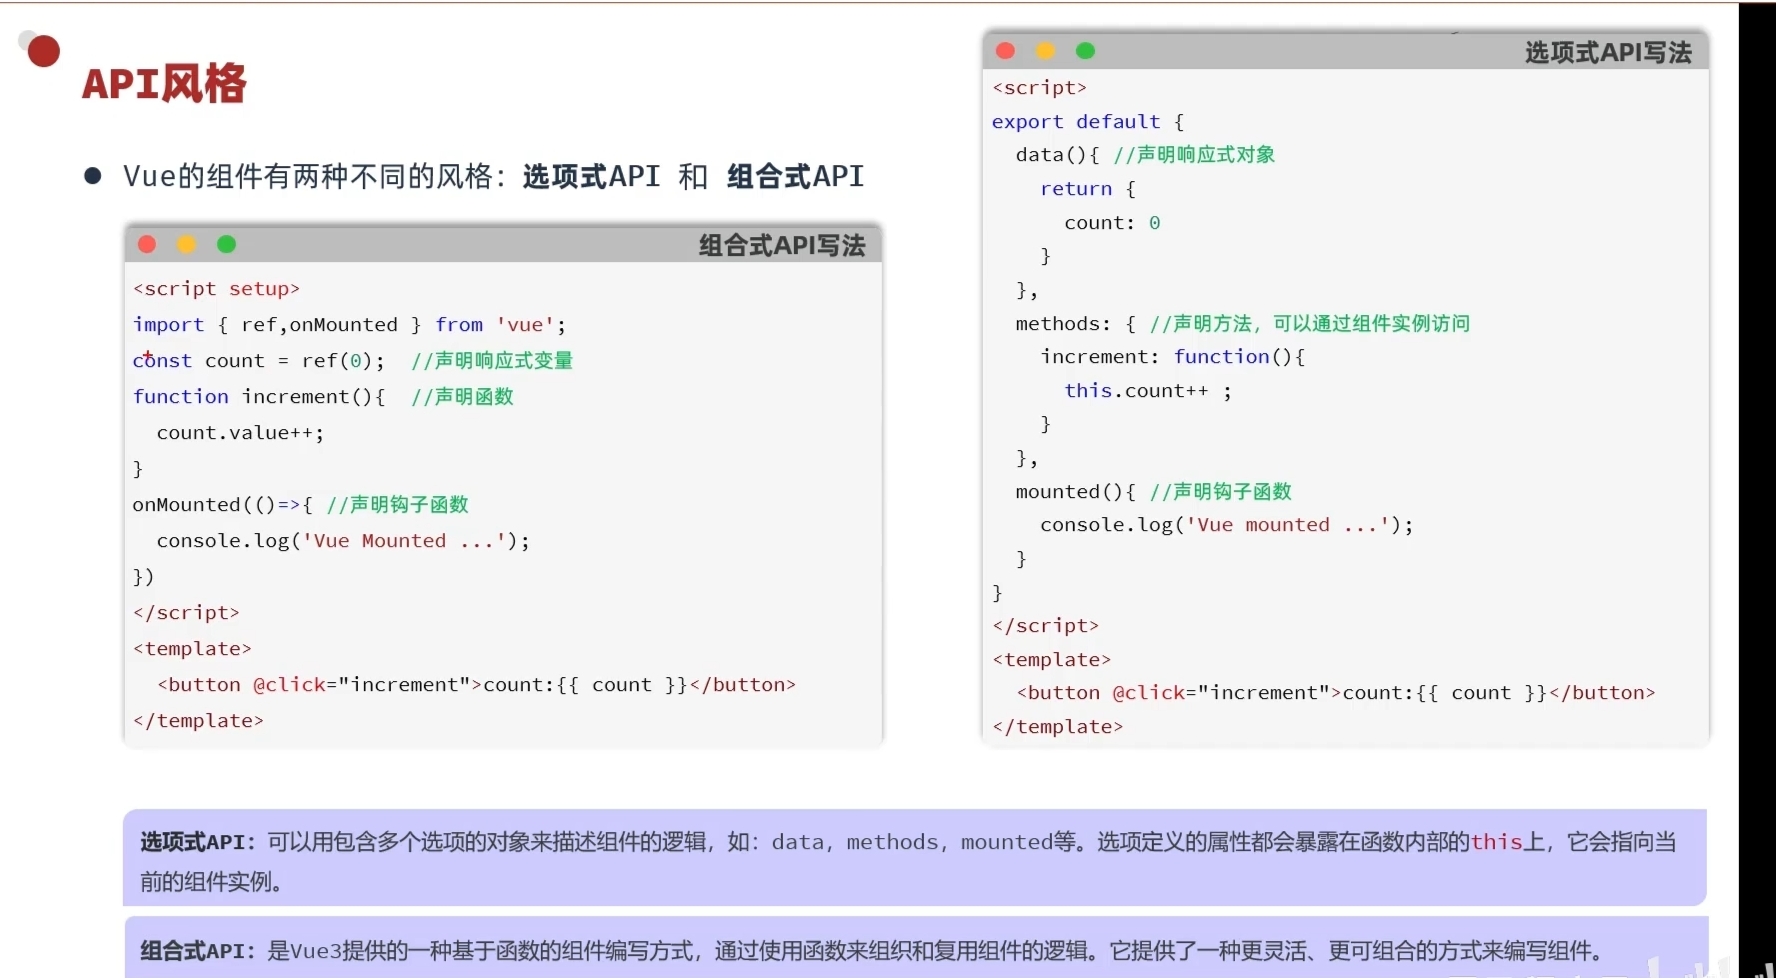Image resolution: width=1776 pixels, height=978 pixels.
Task: Click the this.count++ ; line
Action: pyautogui.click(x=1148, y=391)
